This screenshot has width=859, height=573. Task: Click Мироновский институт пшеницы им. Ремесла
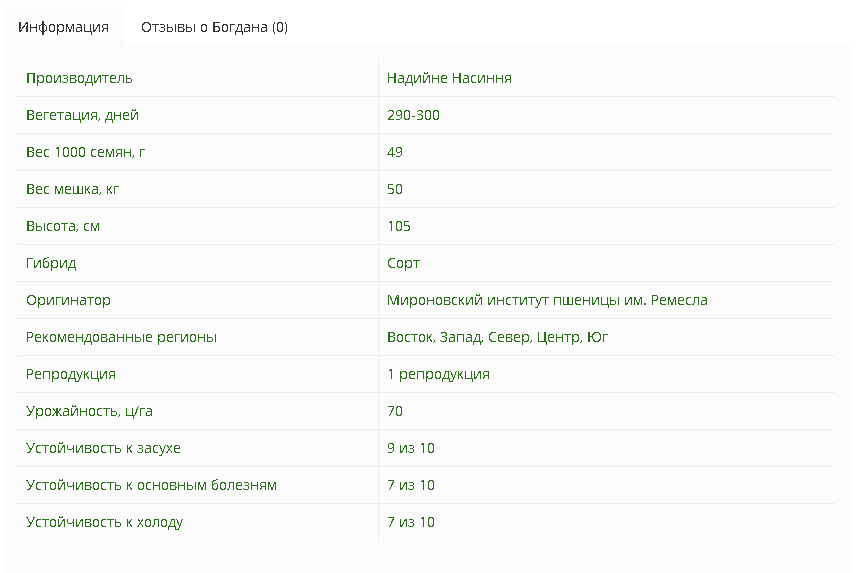547,300
